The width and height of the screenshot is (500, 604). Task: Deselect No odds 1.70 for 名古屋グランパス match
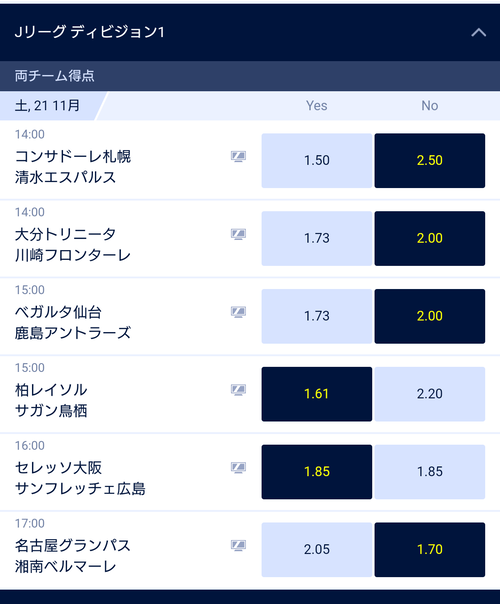tap(430, 550)
